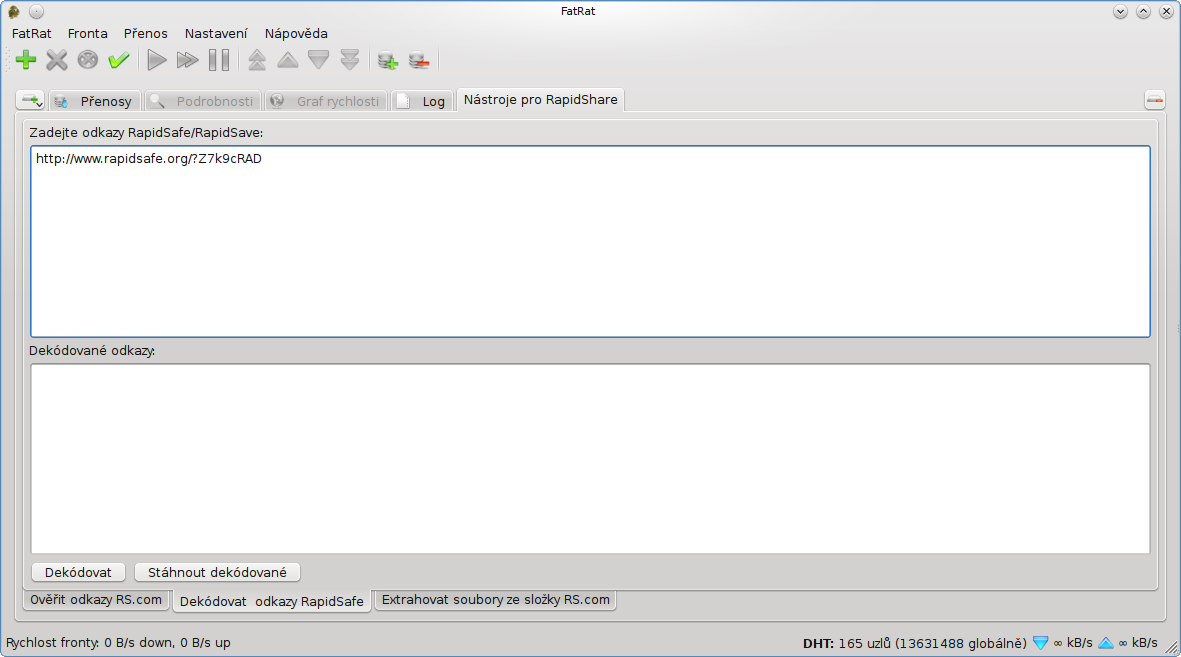1181x657 pixels.
Task: Open the Nastavení menu
Action: tap(216, 33)
